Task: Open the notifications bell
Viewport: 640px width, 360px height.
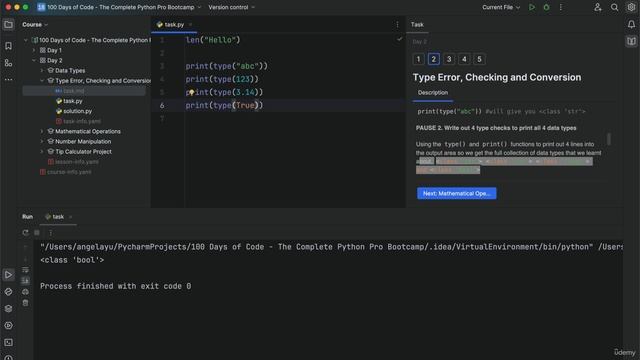Action: (631, 24)
